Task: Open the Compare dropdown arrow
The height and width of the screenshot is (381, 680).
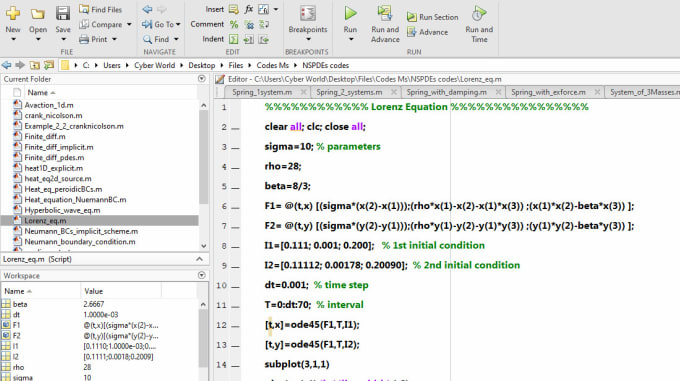Action: coord(129,24)
